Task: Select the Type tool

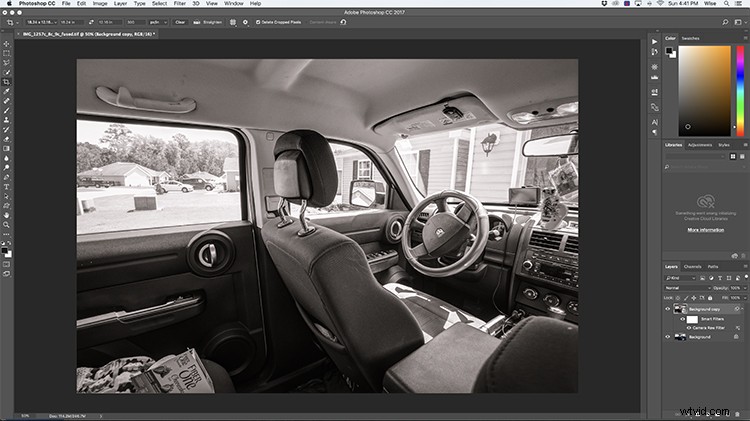Action: pyautogui.click(x=7, y=186)
